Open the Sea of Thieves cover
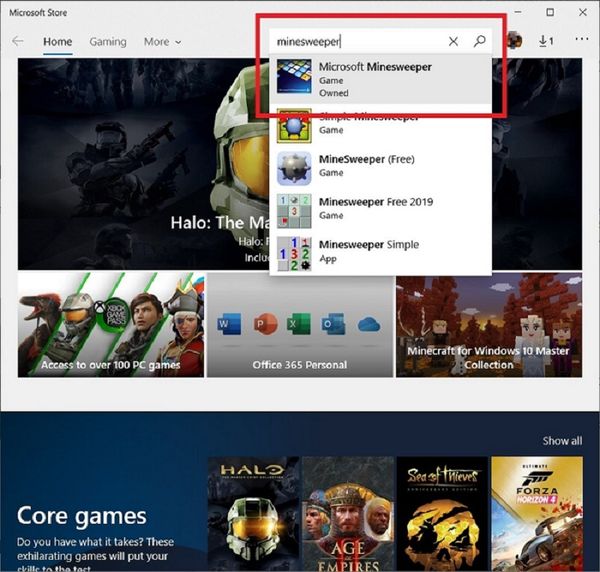The width and height of the screenshot is (600, 572). click(x=441, y=514)
